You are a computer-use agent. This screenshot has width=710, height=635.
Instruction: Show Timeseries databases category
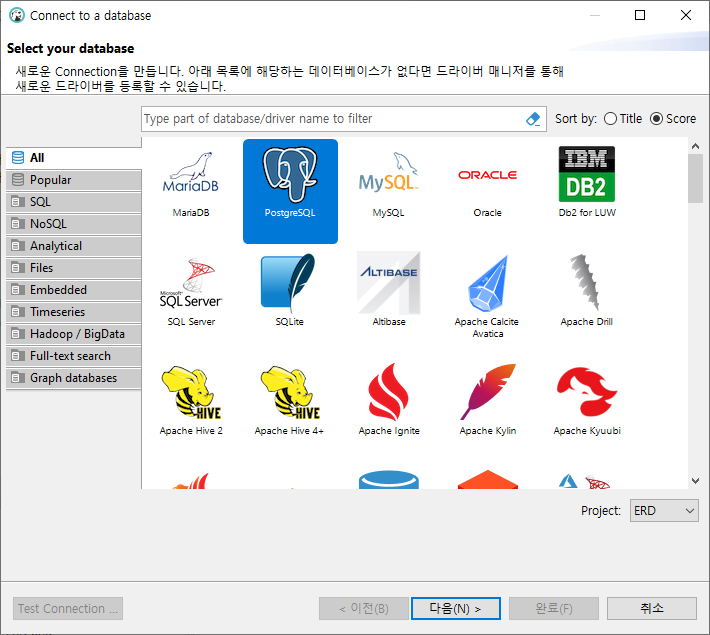pos(74,312)
